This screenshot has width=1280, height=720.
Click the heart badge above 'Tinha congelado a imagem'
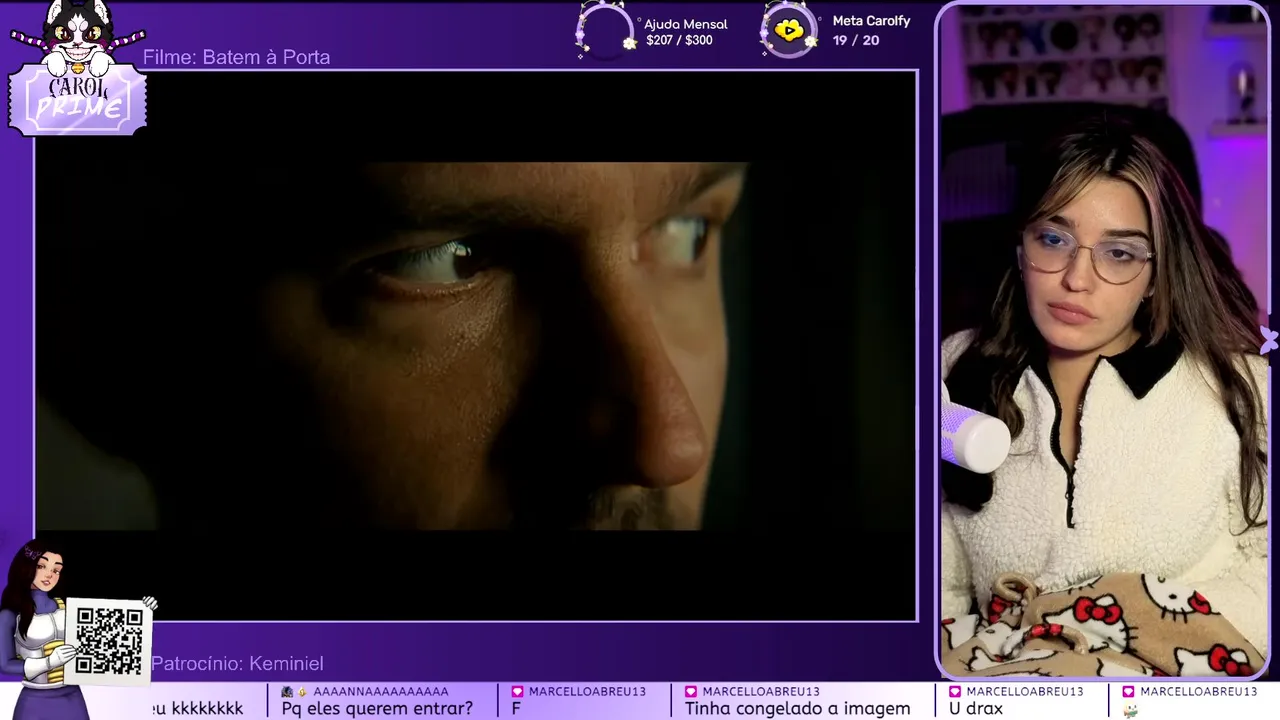click(x=691, y=692)
